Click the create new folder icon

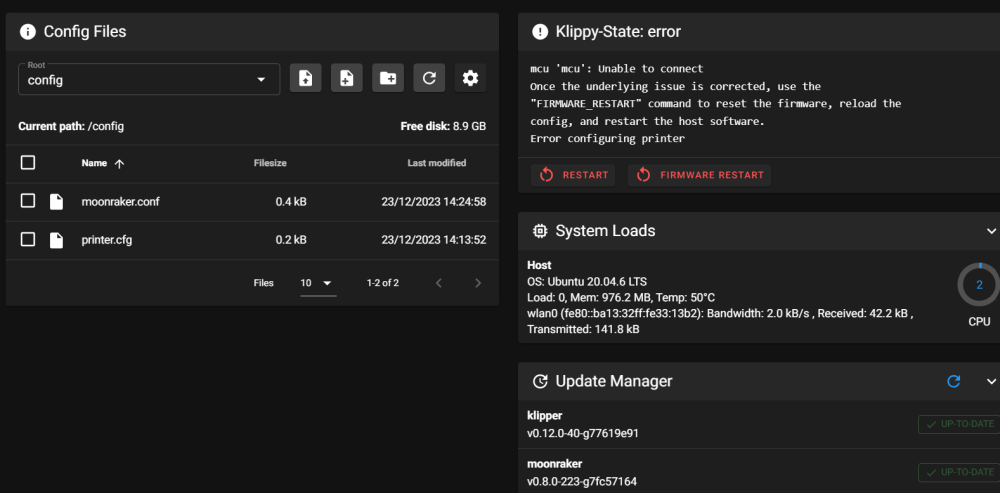[x=387, y=78]
